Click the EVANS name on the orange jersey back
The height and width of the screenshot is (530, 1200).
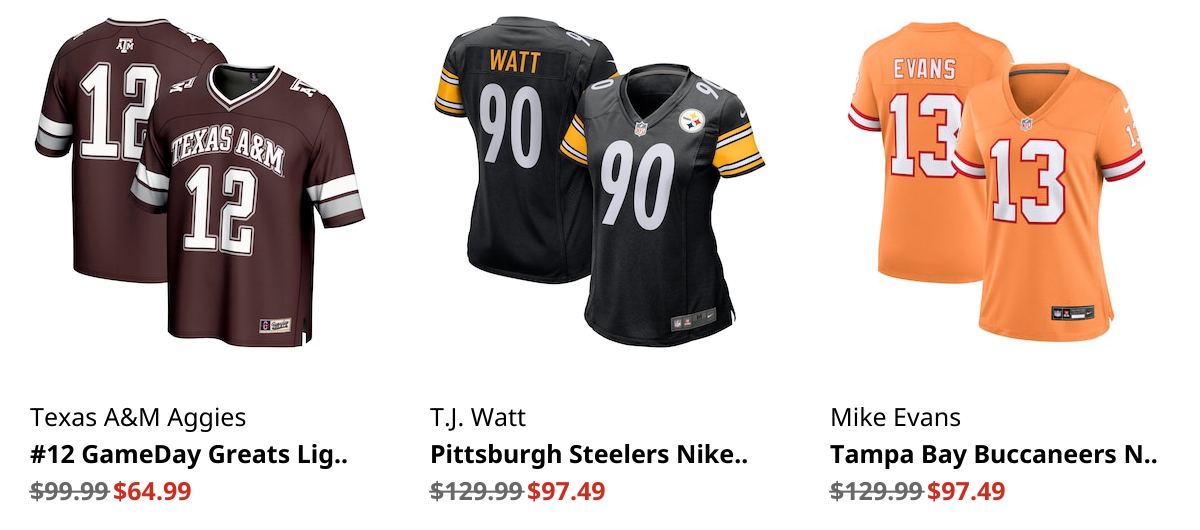(x=924, y=69)
